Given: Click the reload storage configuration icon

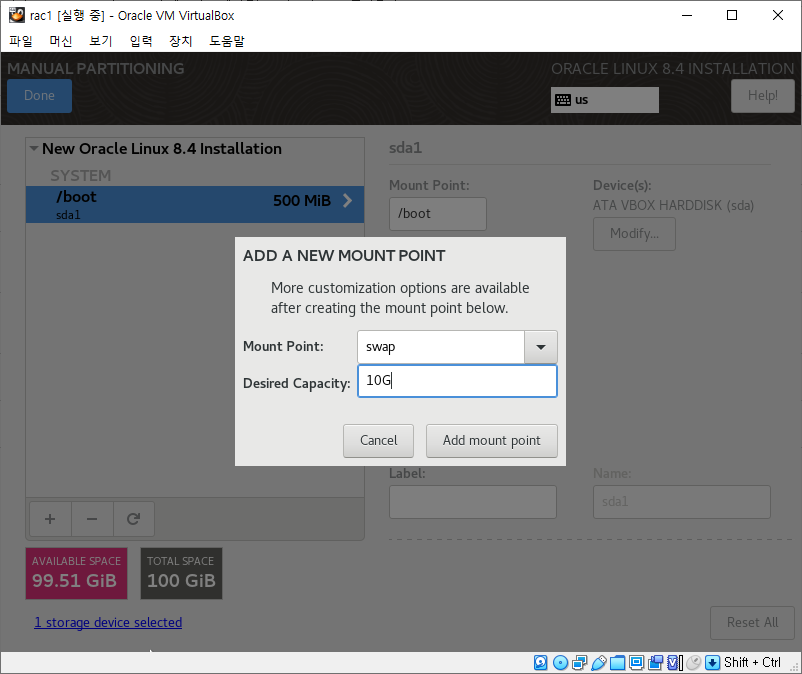Looking at the screenshot, I should coord(133,519).
